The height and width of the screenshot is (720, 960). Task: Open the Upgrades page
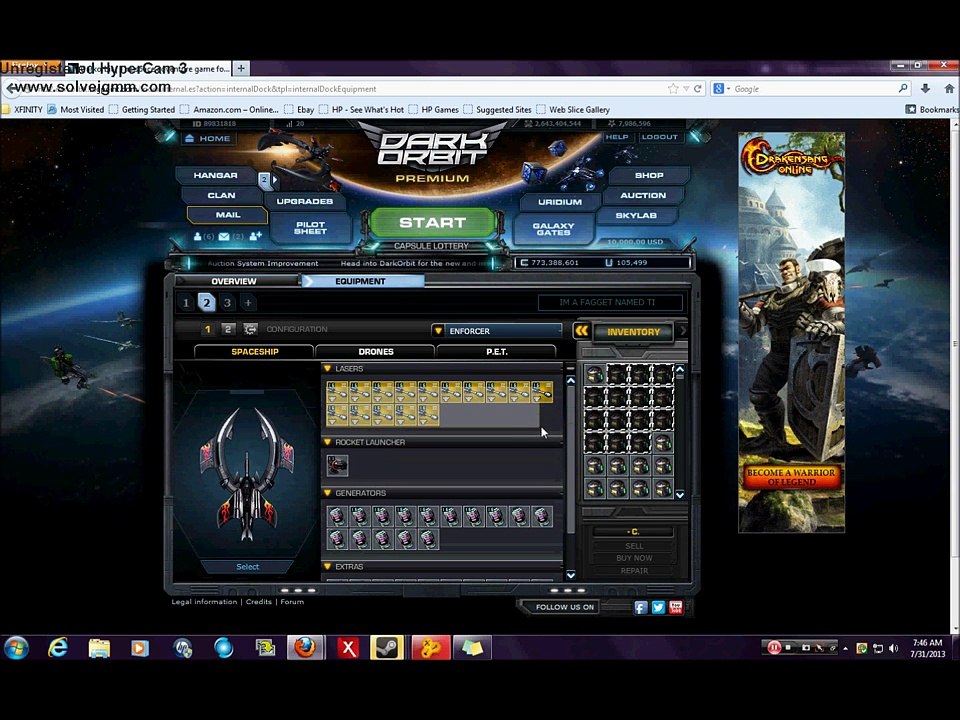pos(304,201)
